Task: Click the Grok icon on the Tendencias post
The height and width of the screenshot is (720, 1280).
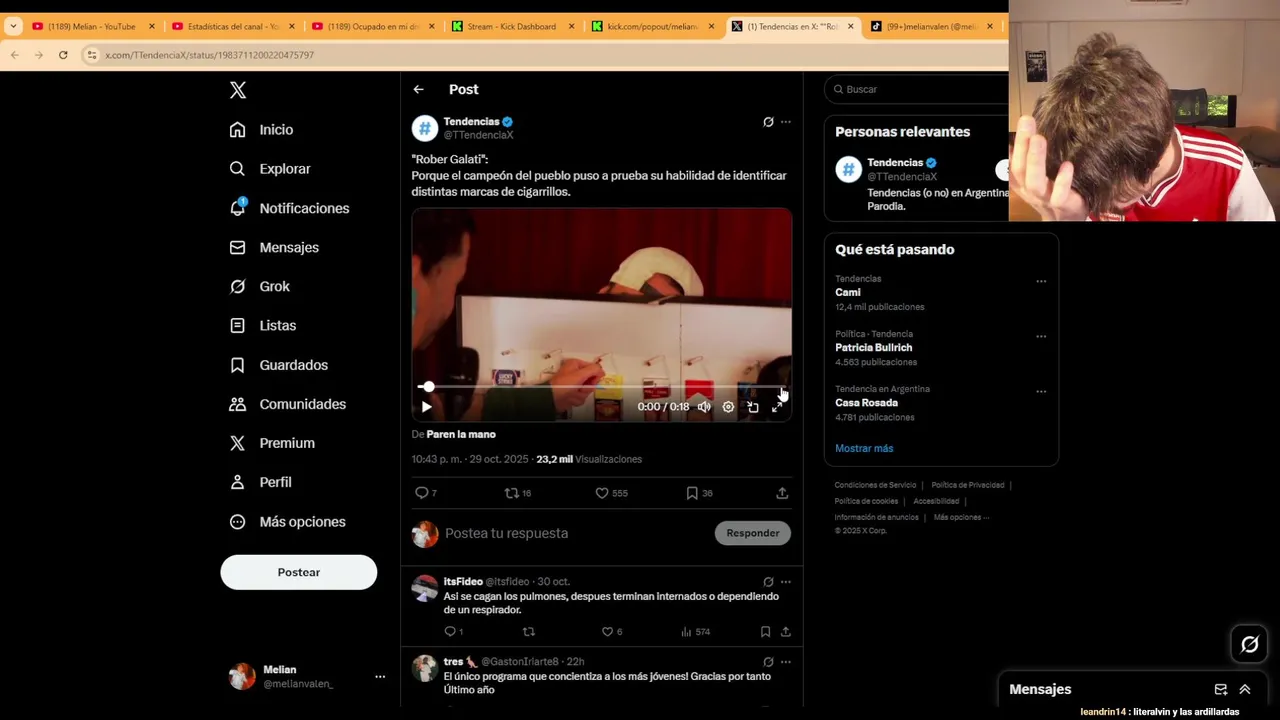Action: click(768, 122)
